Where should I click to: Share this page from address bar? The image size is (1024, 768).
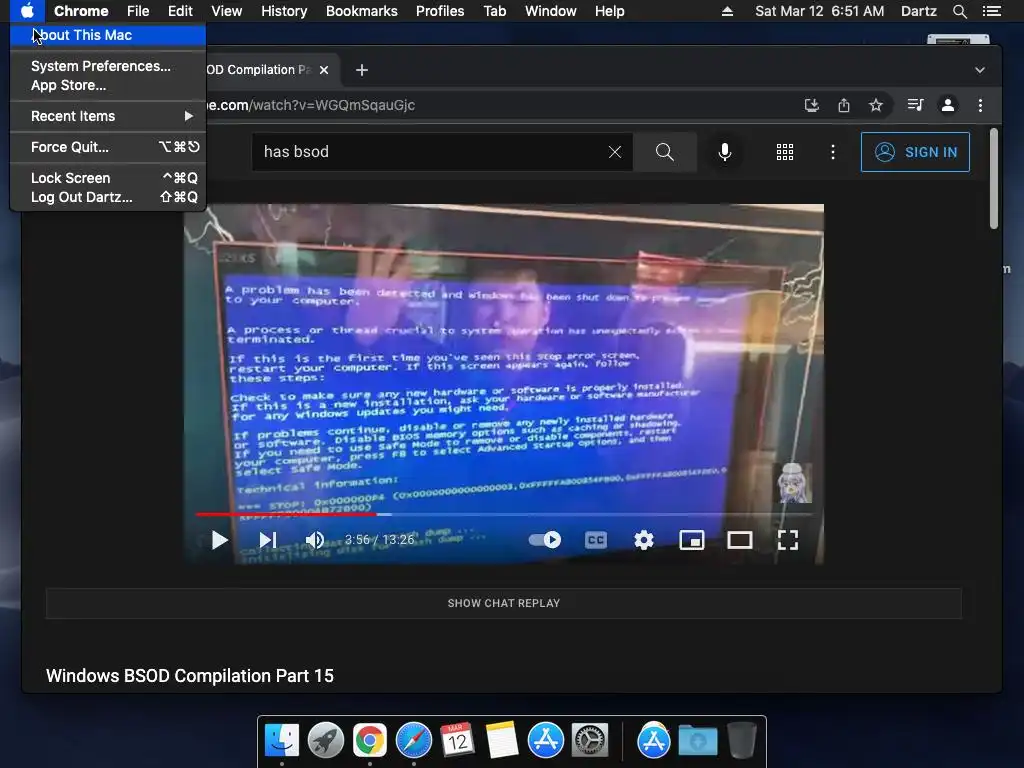click(844, 105)
